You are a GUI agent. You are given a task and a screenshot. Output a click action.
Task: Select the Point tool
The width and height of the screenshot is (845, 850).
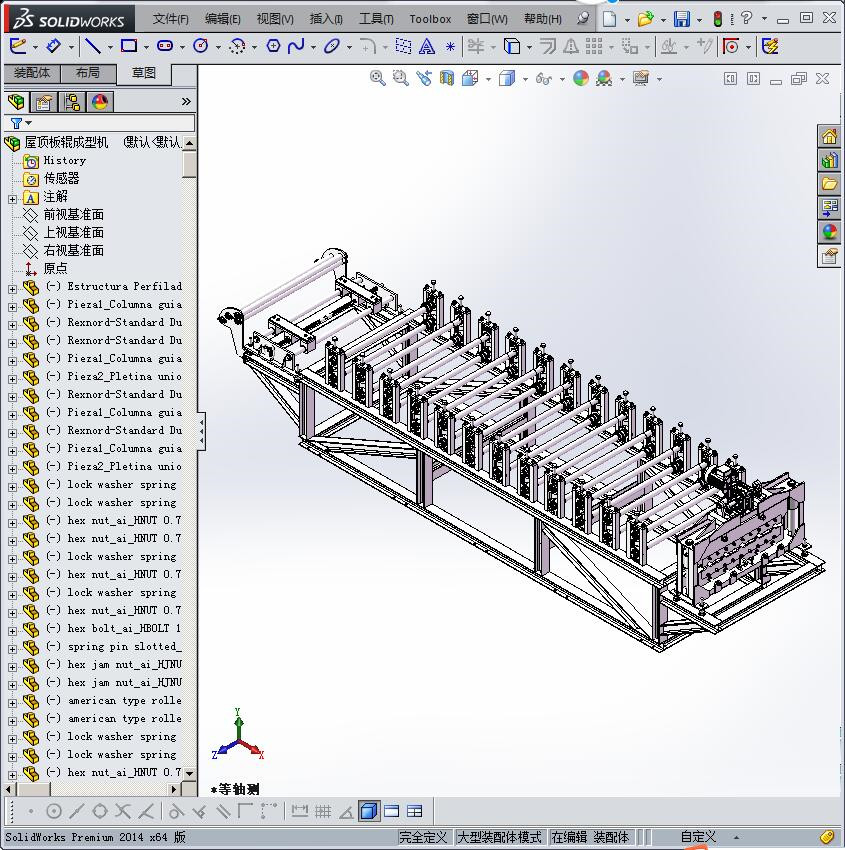tap(450, 47)
